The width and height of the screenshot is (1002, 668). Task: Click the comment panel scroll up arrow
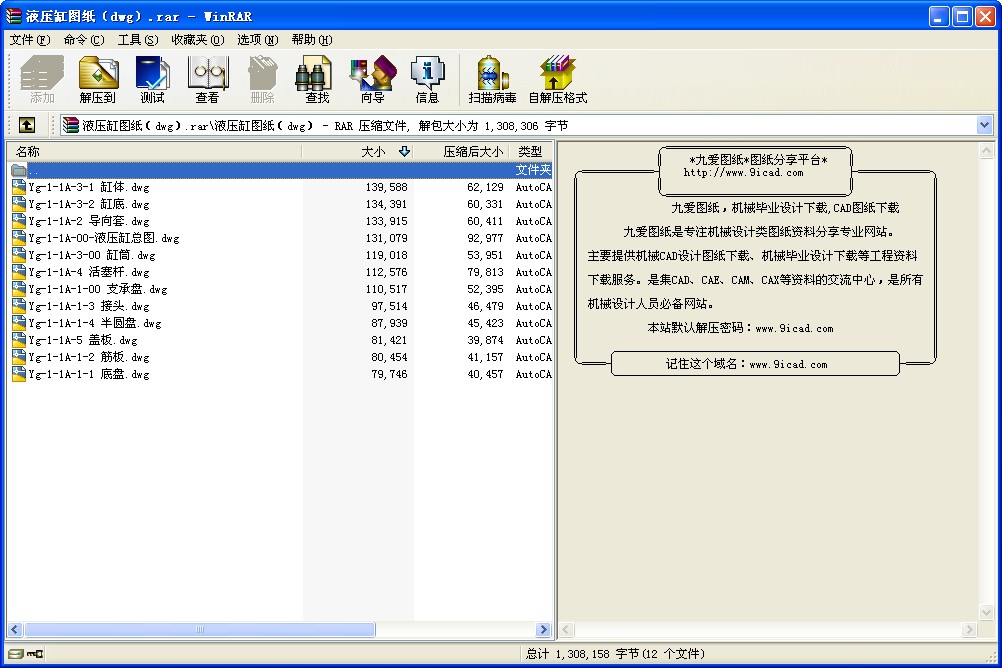986,151
